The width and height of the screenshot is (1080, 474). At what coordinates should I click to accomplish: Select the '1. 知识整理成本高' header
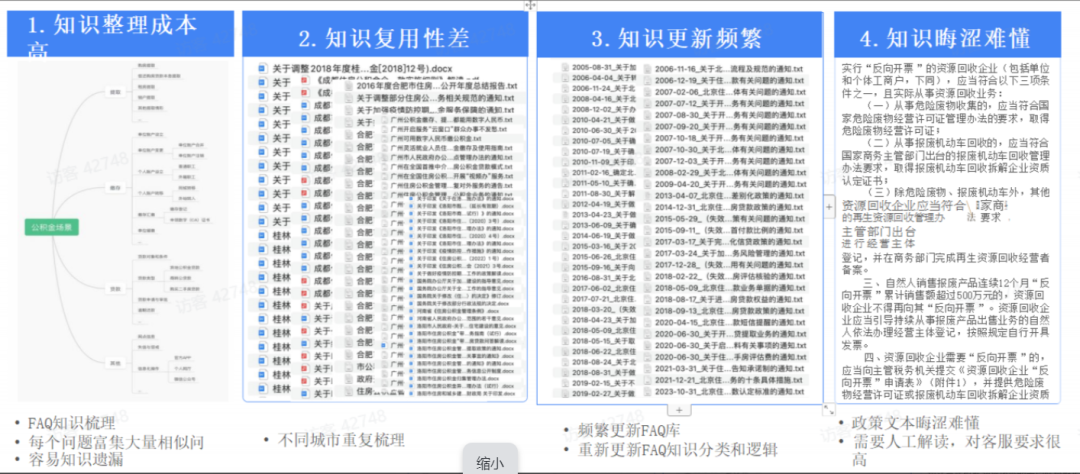point(118,34)
